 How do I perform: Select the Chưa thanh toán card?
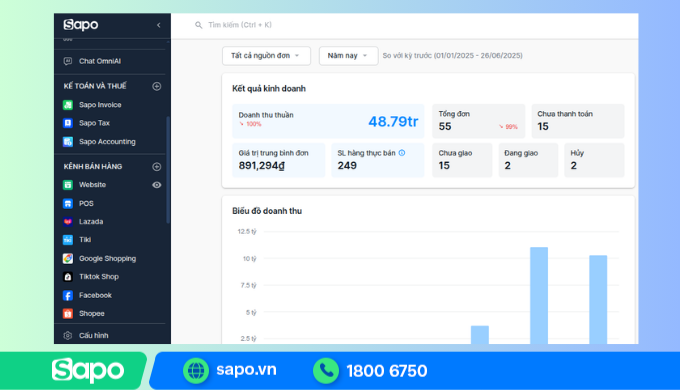point(578,121)
